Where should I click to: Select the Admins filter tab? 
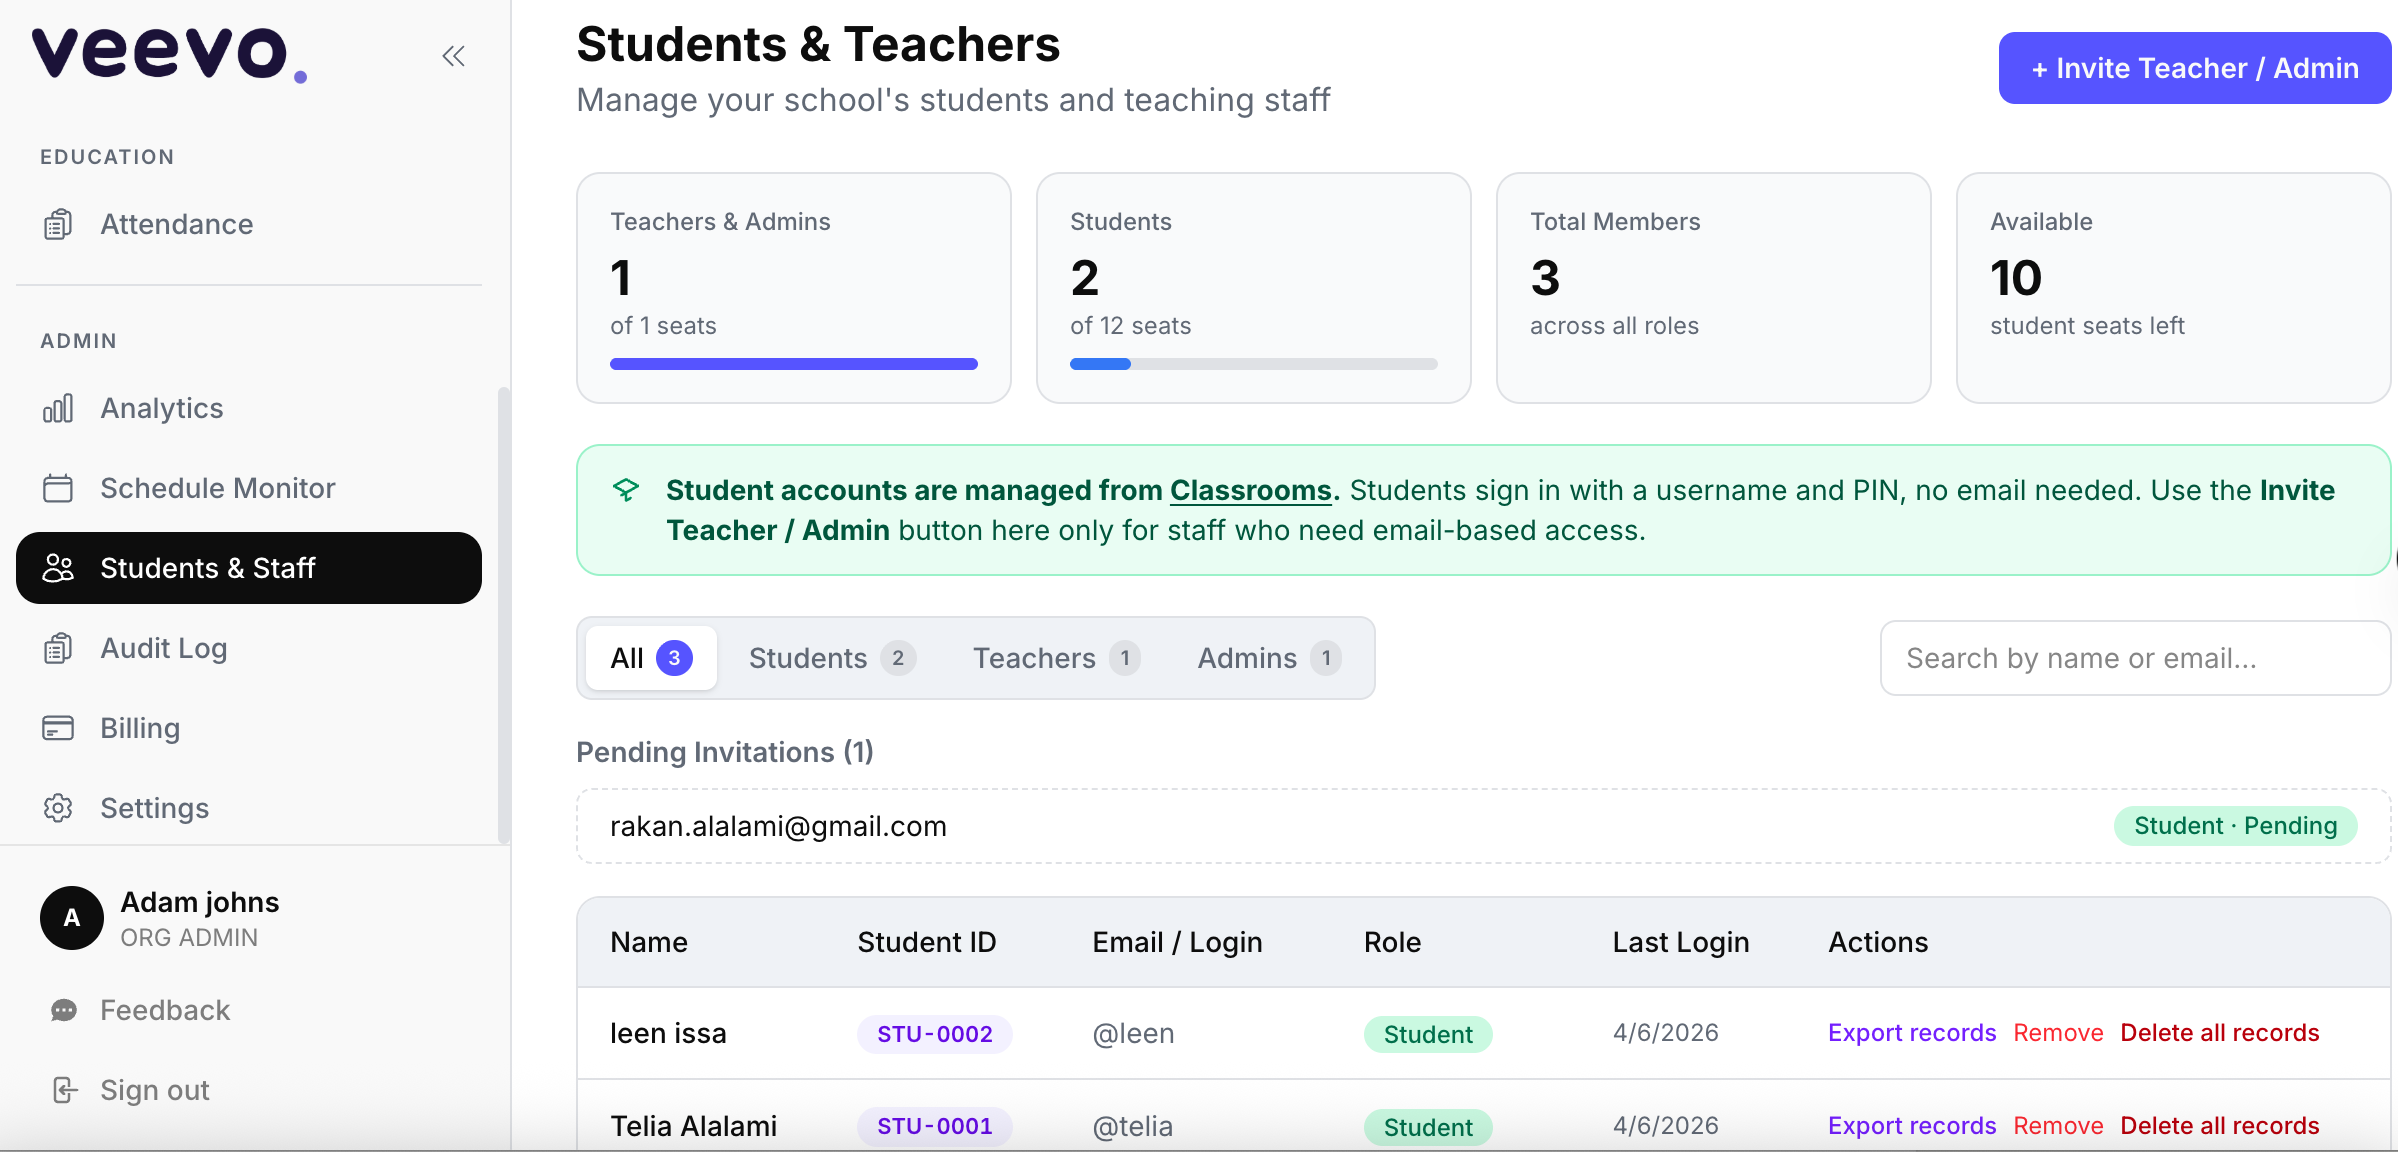[1268, 658]
